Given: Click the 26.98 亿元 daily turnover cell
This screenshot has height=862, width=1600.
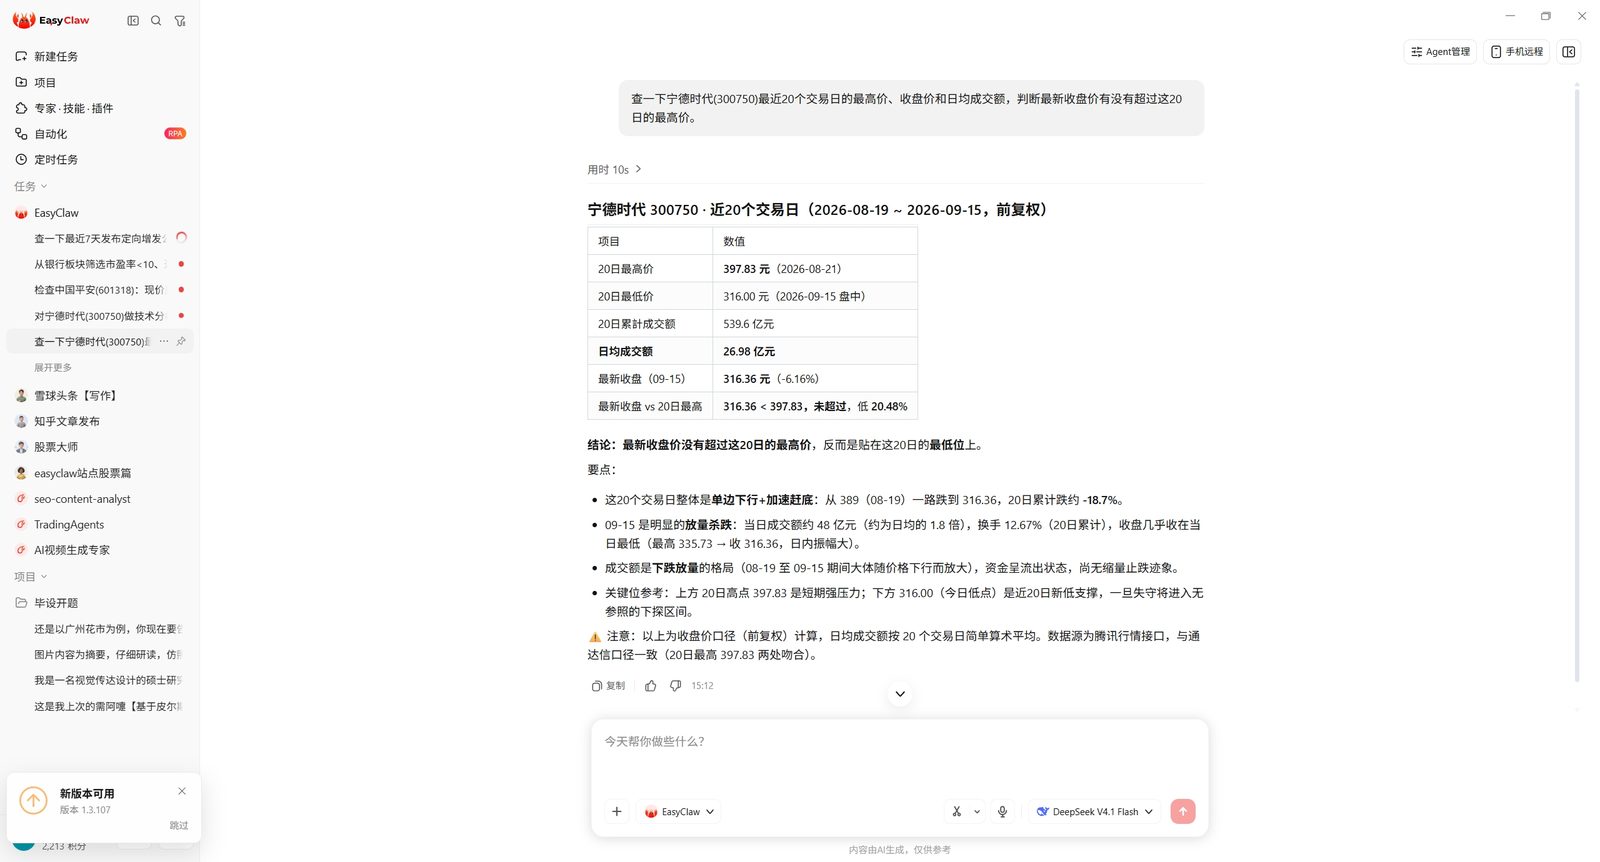Looking at the screenshot, I should tap(814, 351).
